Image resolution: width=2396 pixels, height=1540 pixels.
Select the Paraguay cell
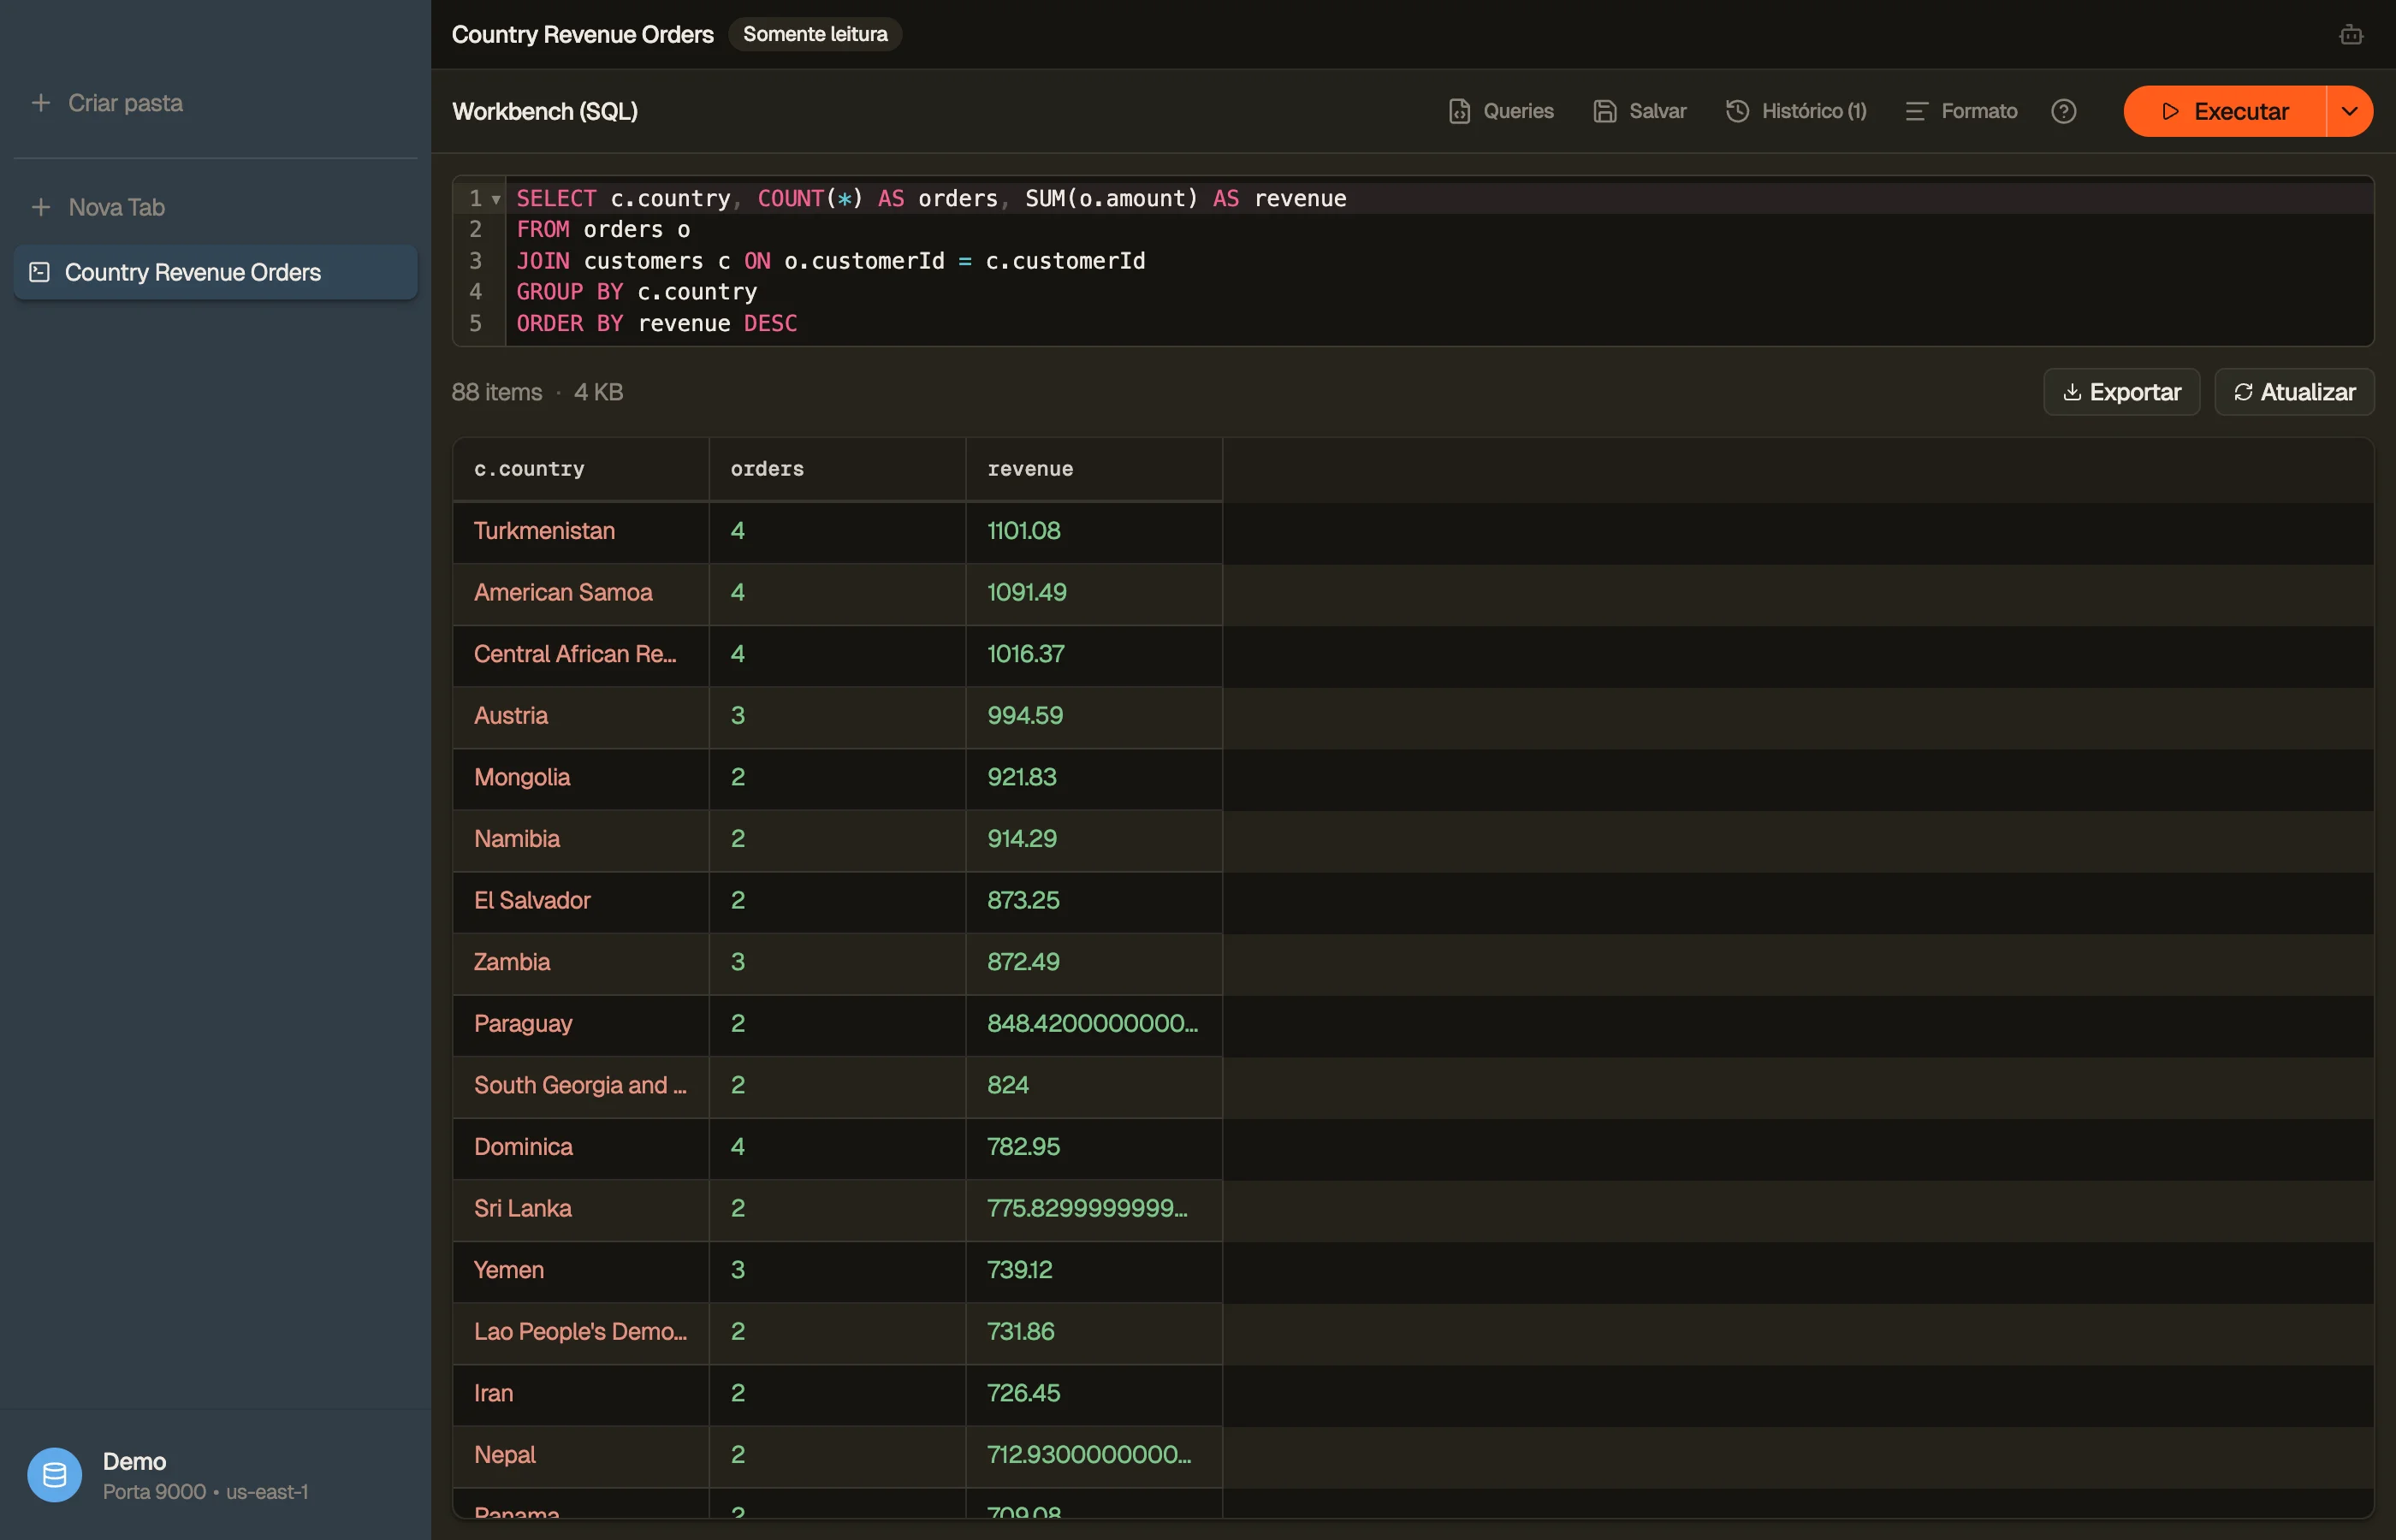pyautogui.click(x=581, y=1024)
